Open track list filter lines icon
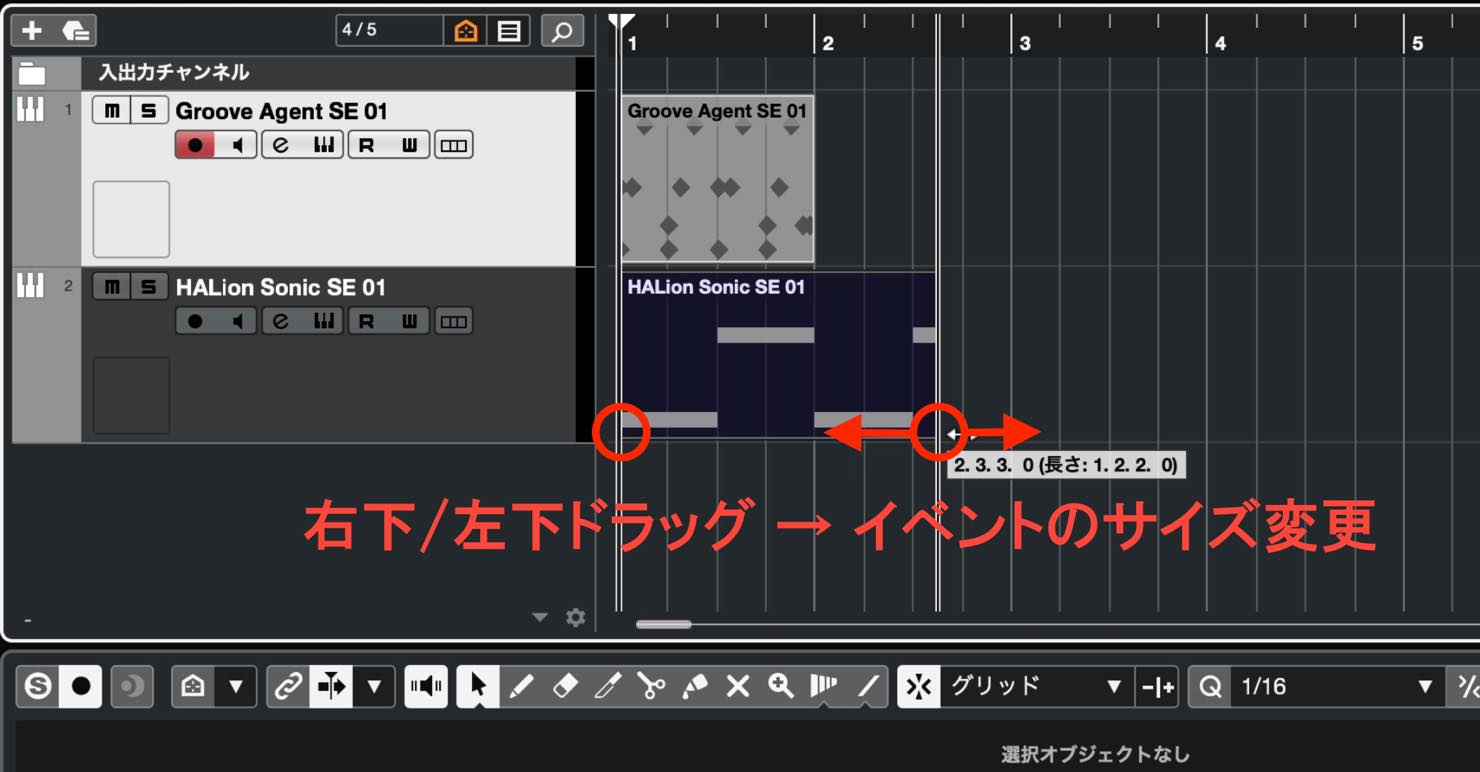 [510, 31]
